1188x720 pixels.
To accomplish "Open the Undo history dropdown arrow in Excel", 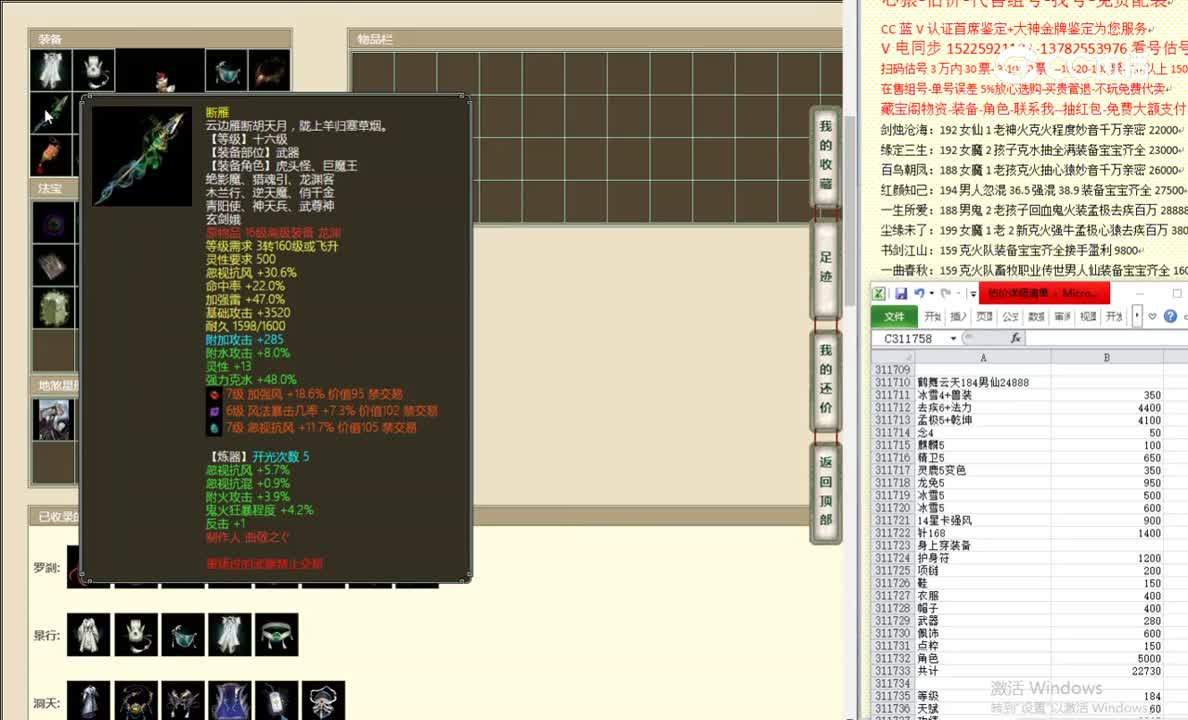I will pos(931,293).
